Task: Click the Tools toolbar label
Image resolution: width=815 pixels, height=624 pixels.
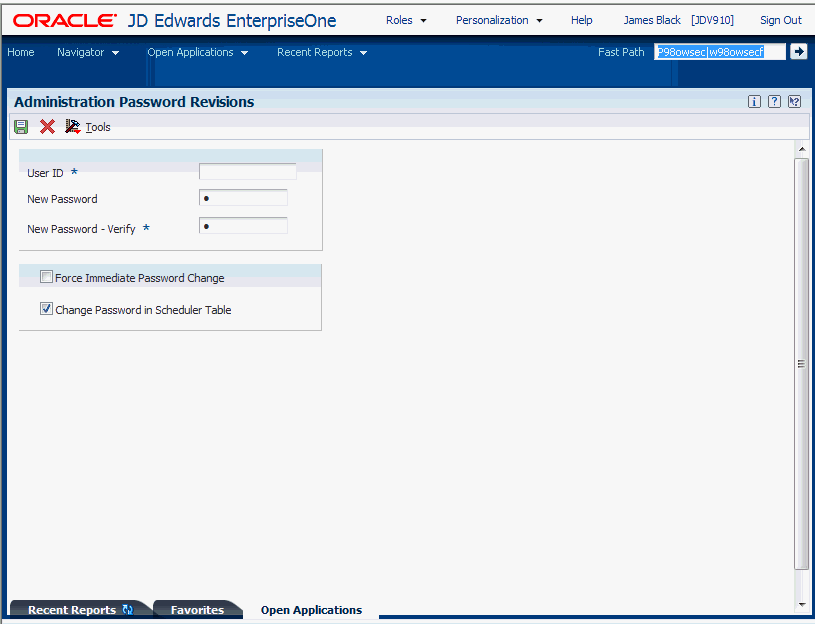Action: pyautogui.click(x=98, y=127)
